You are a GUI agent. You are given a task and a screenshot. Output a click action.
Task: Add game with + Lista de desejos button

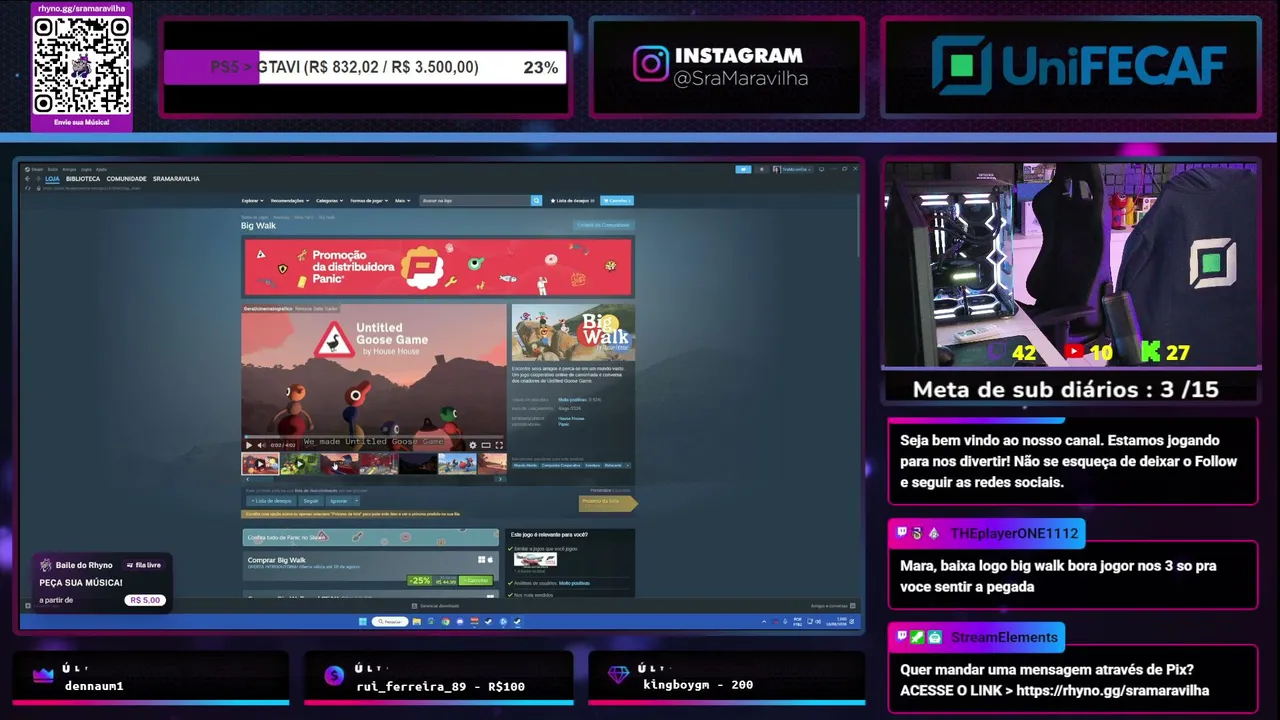(271, 501)
